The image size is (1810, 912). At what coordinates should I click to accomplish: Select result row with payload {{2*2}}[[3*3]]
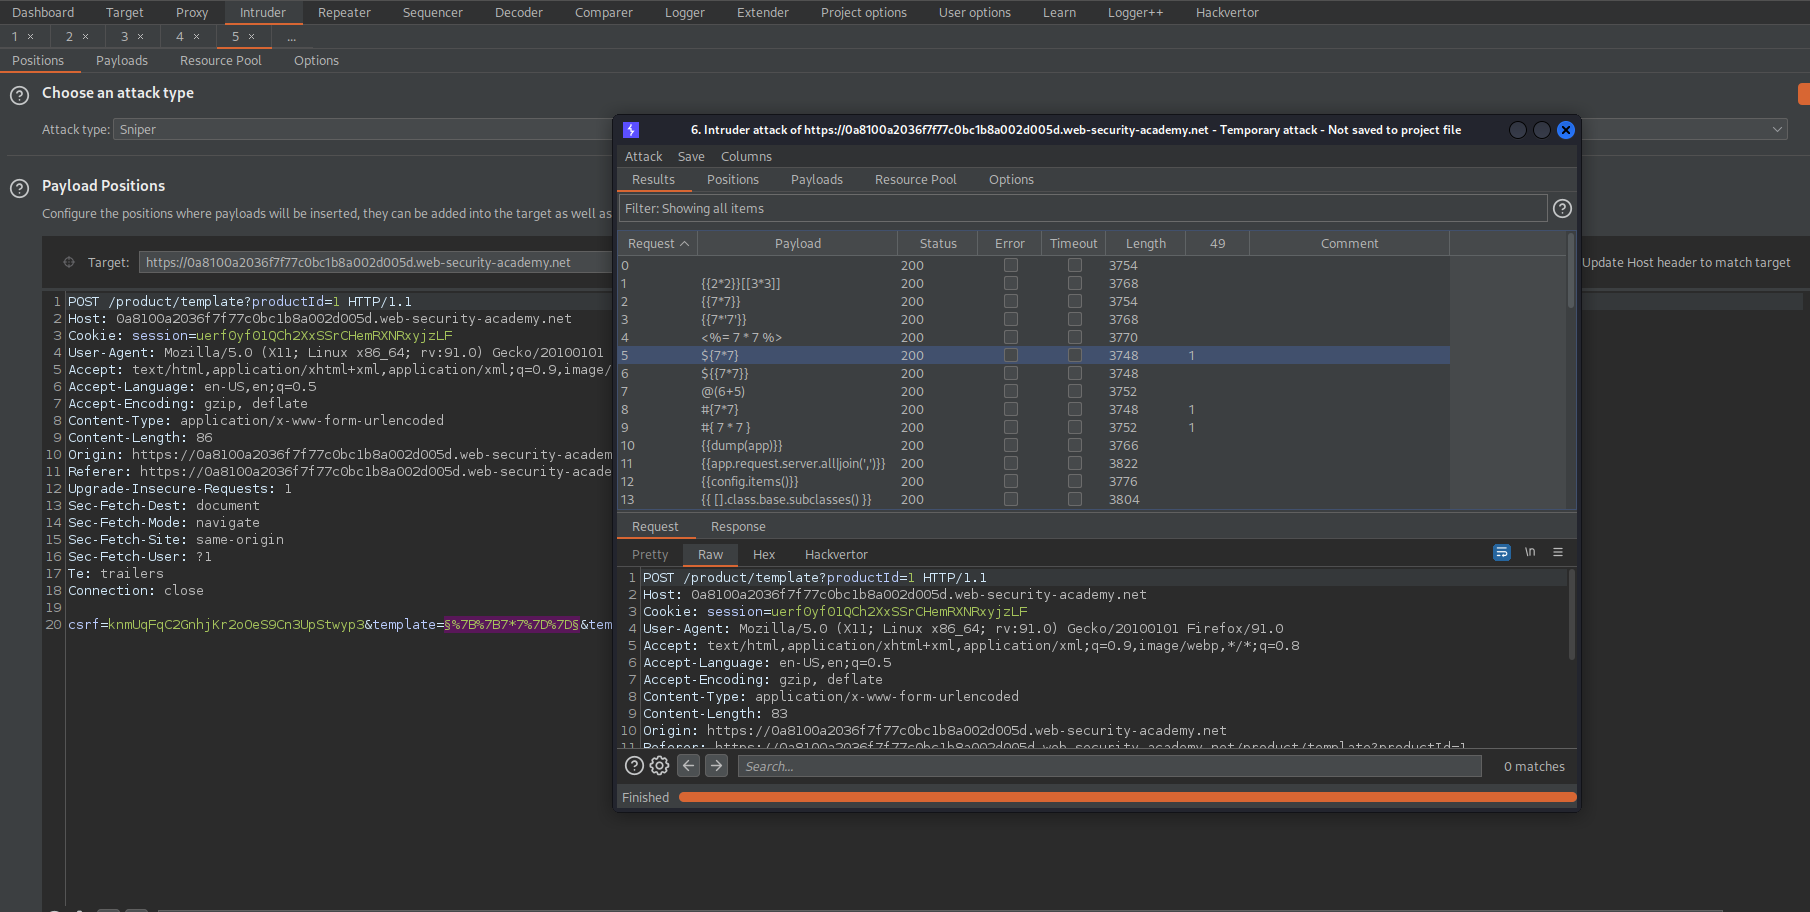pyautogui.click(x=1034, y=283)
